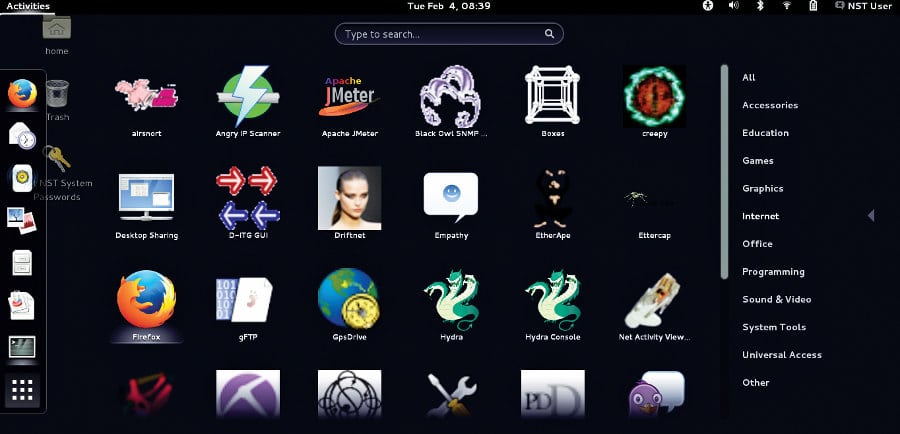Click the purple bird chat app icon
Screen dimensions: 900x434
(x=656, y=393)
